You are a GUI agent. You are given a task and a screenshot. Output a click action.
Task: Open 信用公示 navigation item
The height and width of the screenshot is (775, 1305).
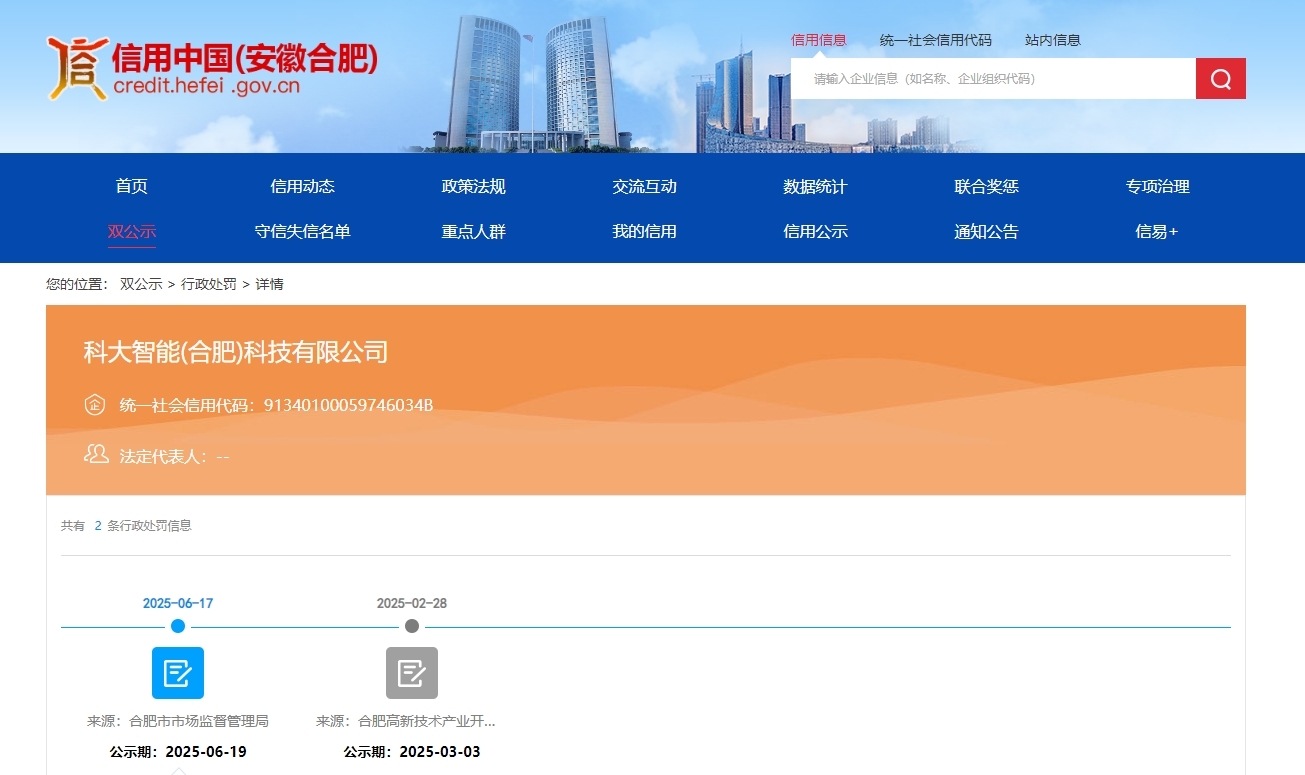815,232
